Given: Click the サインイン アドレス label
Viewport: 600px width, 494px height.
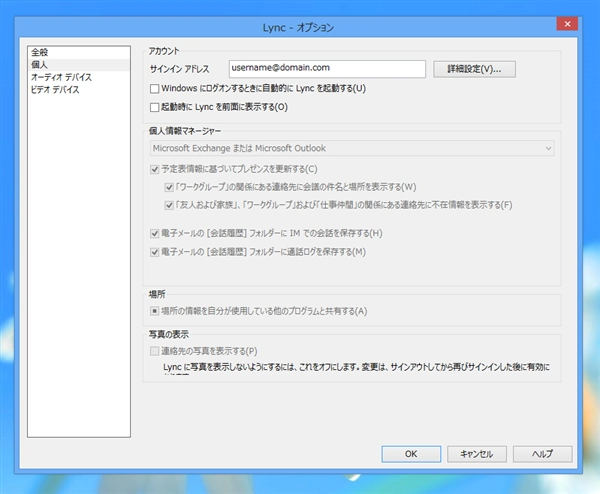Looking at the screenshot, I should click(x=179, y=69).
